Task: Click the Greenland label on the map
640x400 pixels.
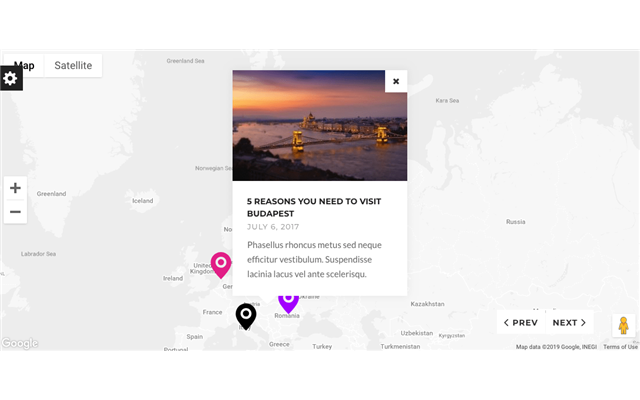Action: point(51,194)
